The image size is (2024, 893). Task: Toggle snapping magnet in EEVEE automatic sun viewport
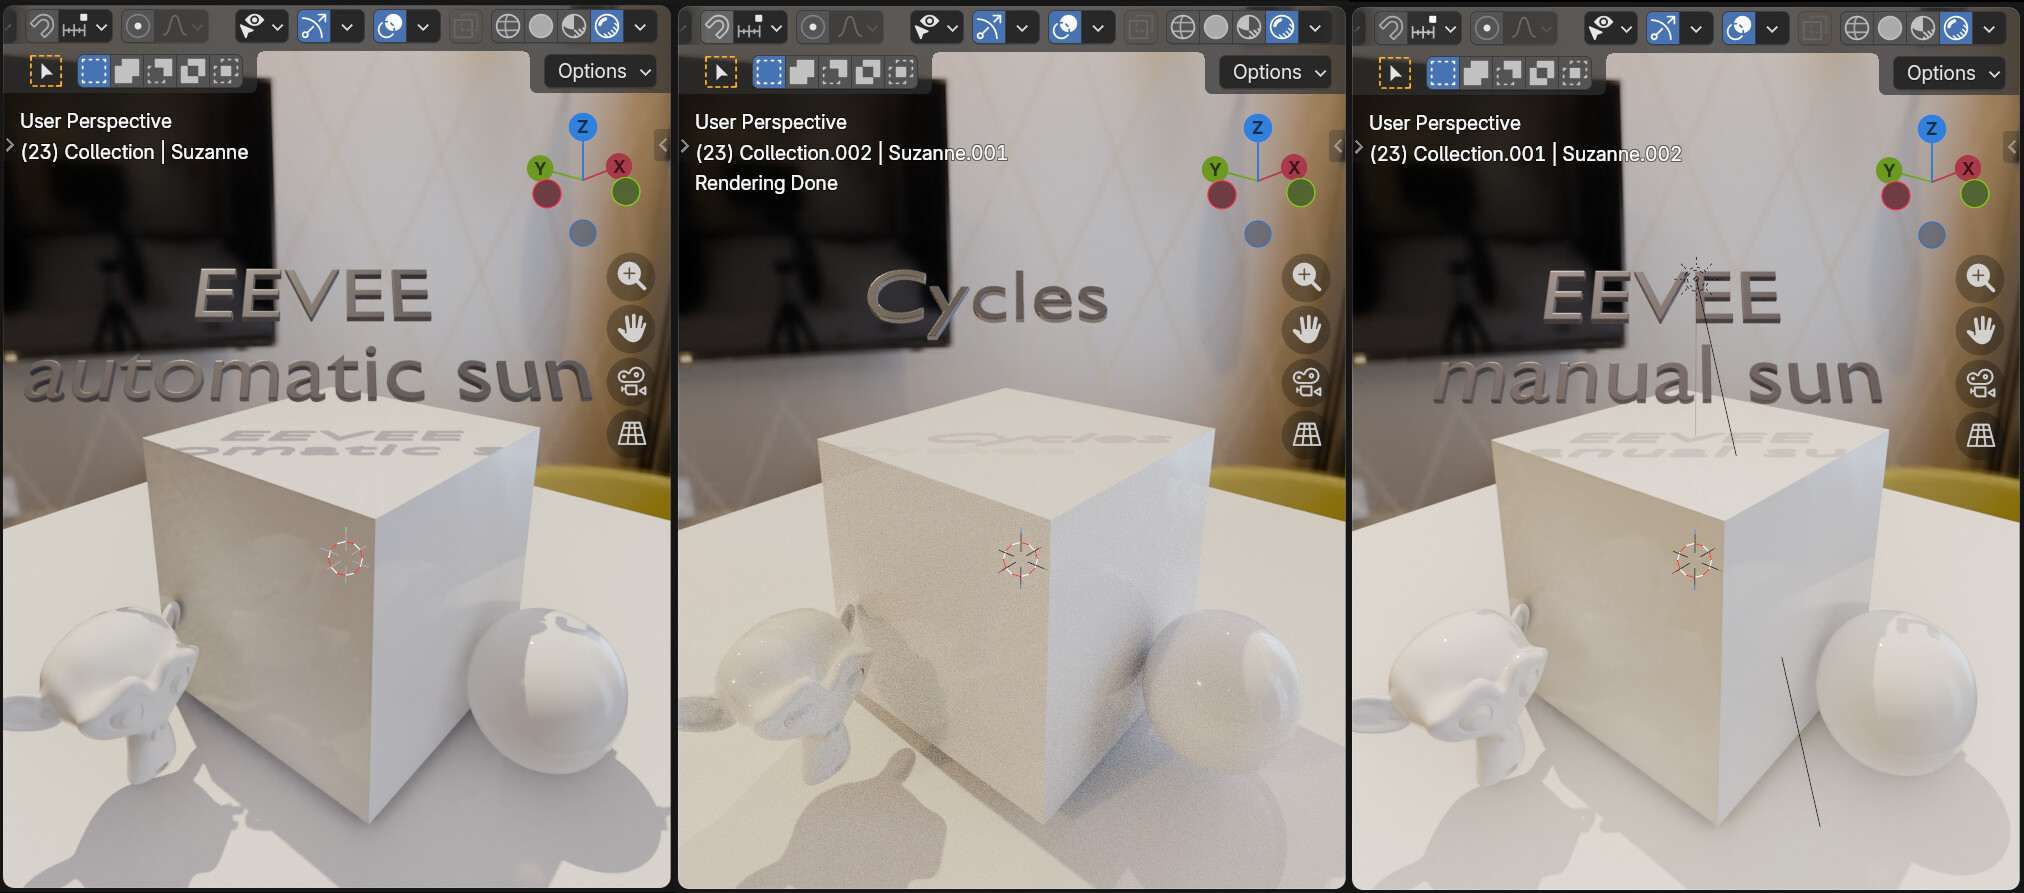(41, 26)
